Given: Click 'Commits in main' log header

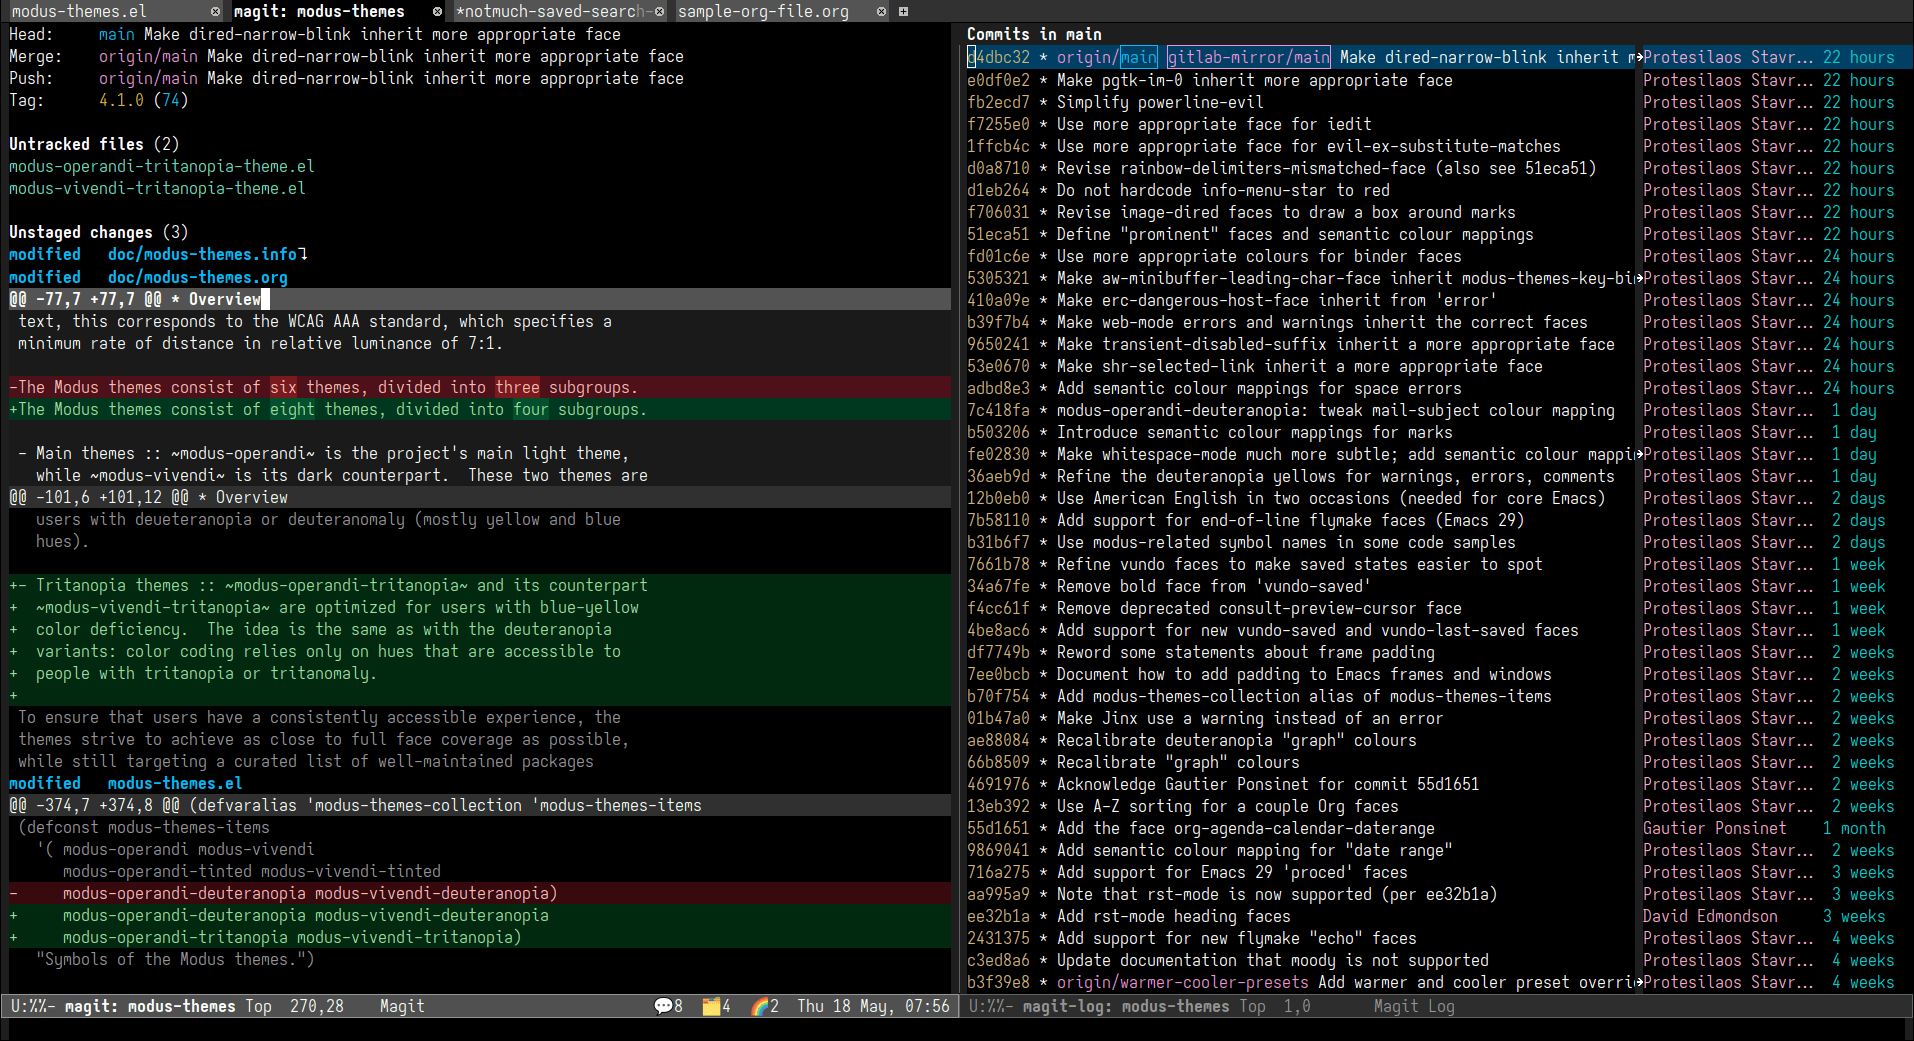Looking at the screenshot, I should pos(1034,34).
